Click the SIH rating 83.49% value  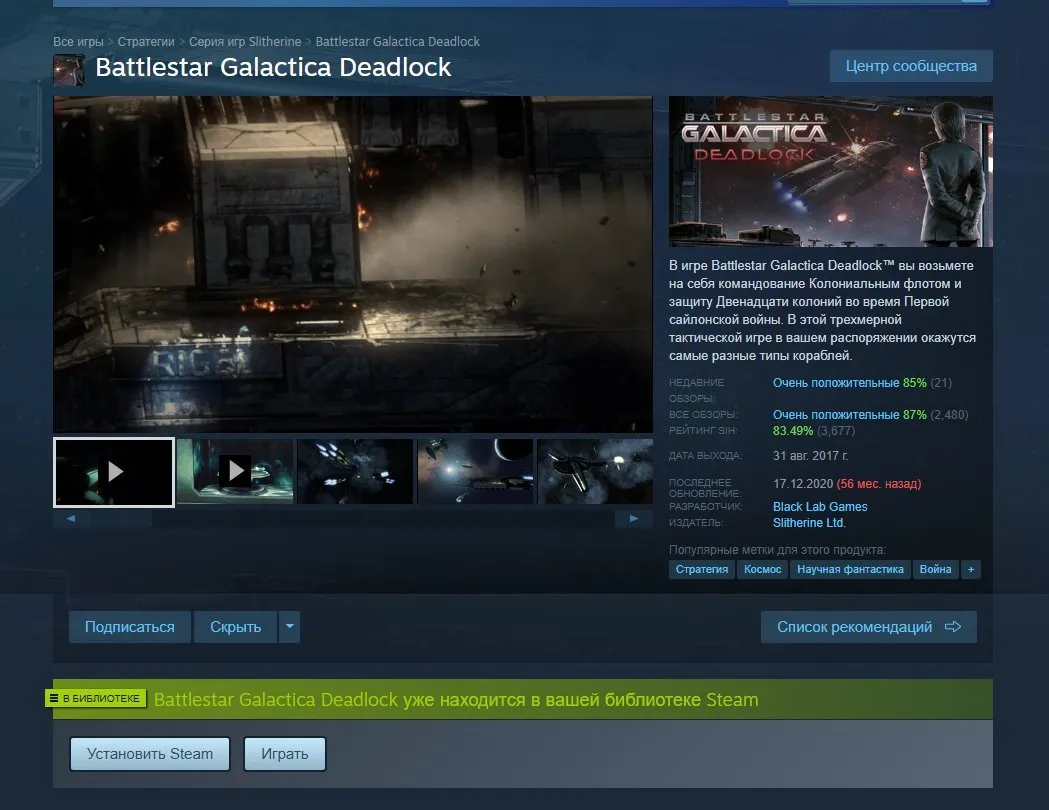pyautogui.click(x=793, y=431)
